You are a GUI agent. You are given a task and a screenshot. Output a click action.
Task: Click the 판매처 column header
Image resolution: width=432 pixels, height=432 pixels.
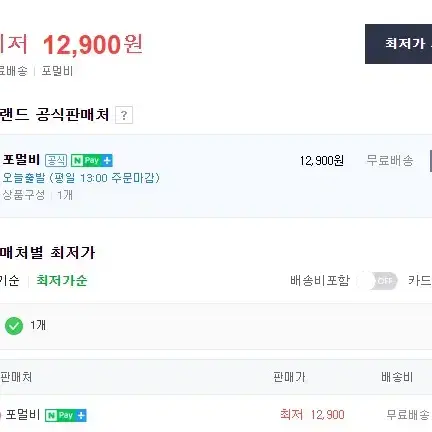[16, 377]
